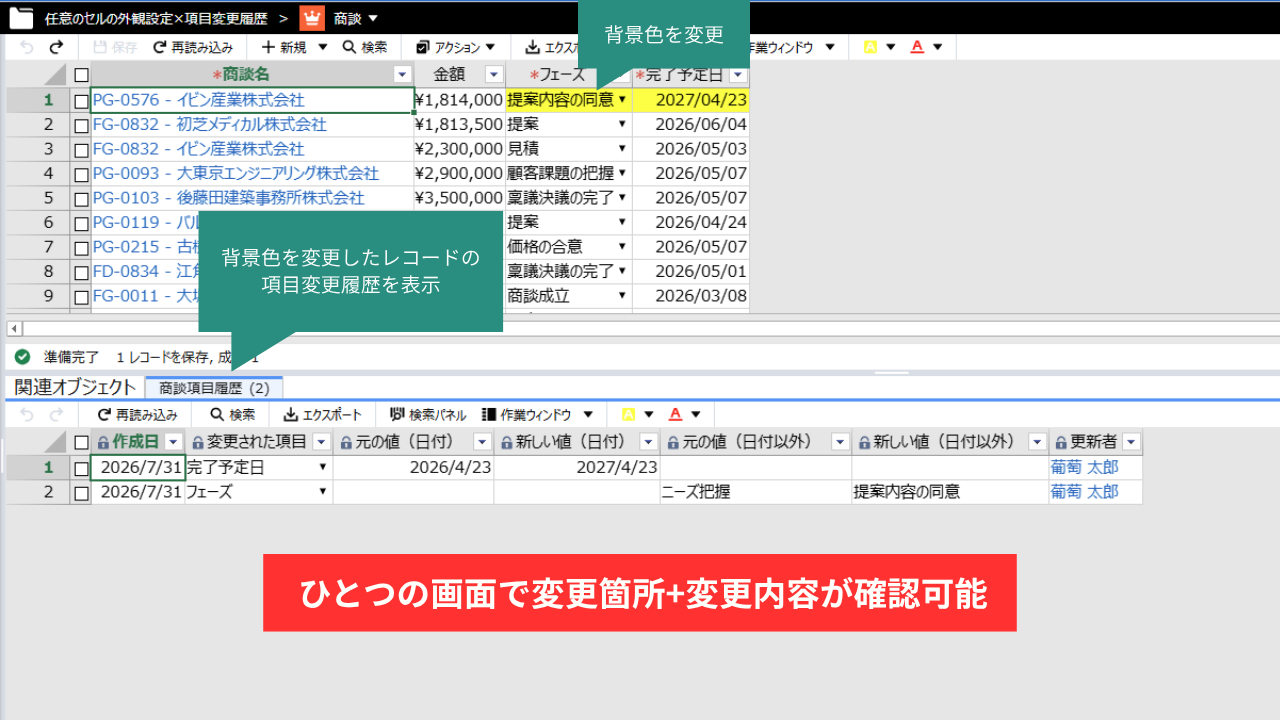Expand the lower 作業ウィンドウ dropdown arrow
This screenshot has height=720, width=1280.
(588, 414)
